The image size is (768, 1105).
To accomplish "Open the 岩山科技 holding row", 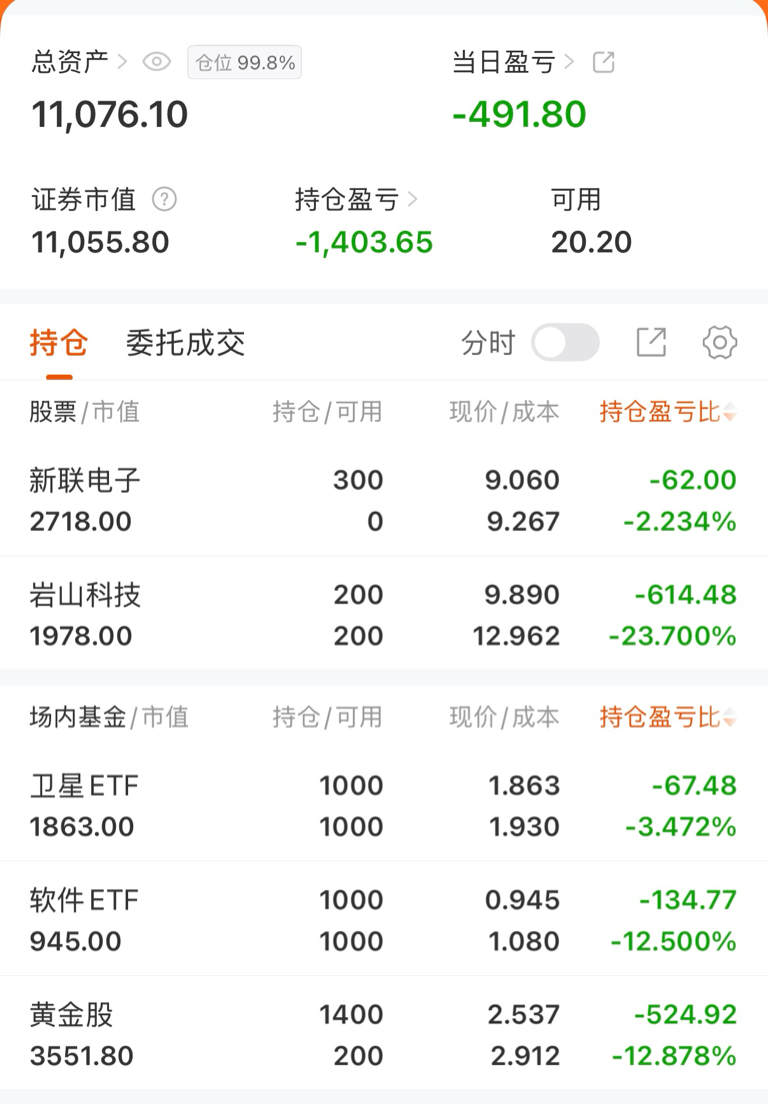I will (x=384, y=615).
